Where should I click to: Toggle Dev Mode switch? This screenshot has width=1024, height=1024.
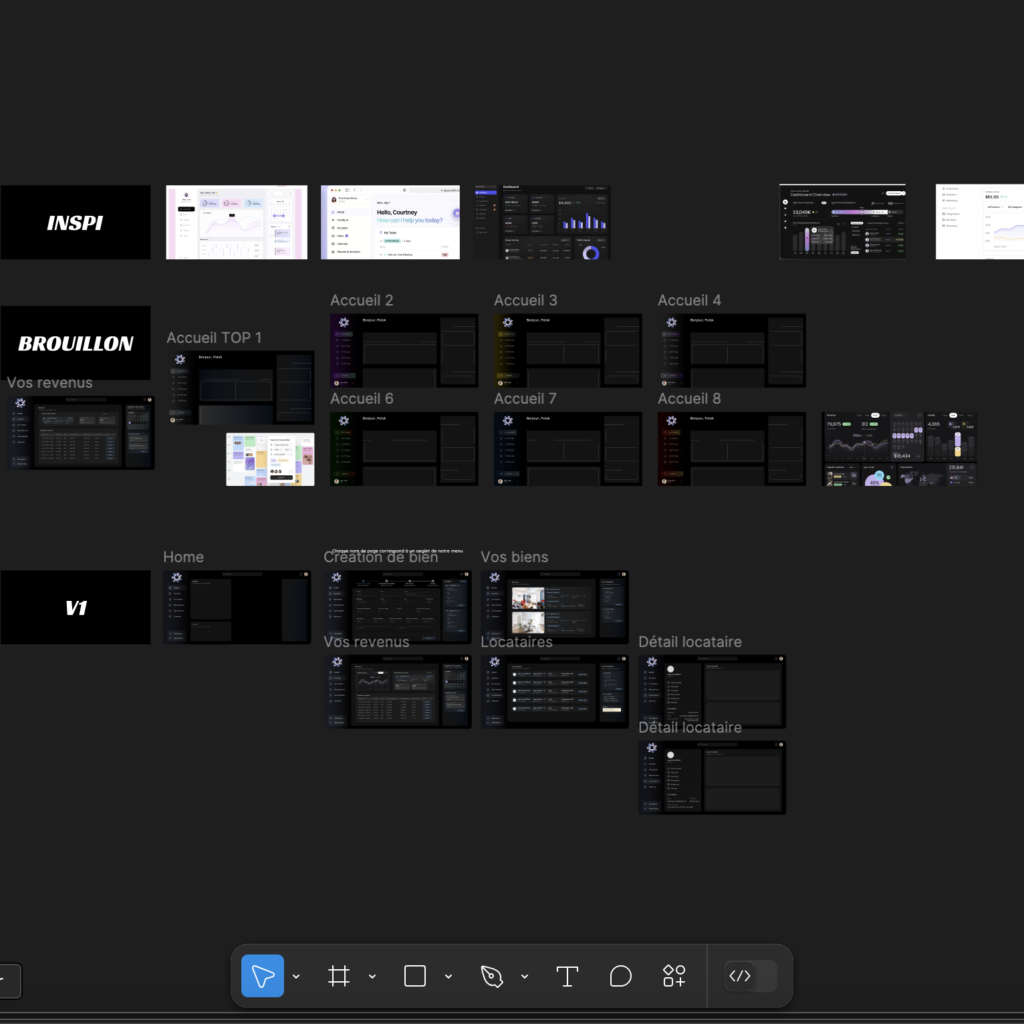tap(750, 976)
